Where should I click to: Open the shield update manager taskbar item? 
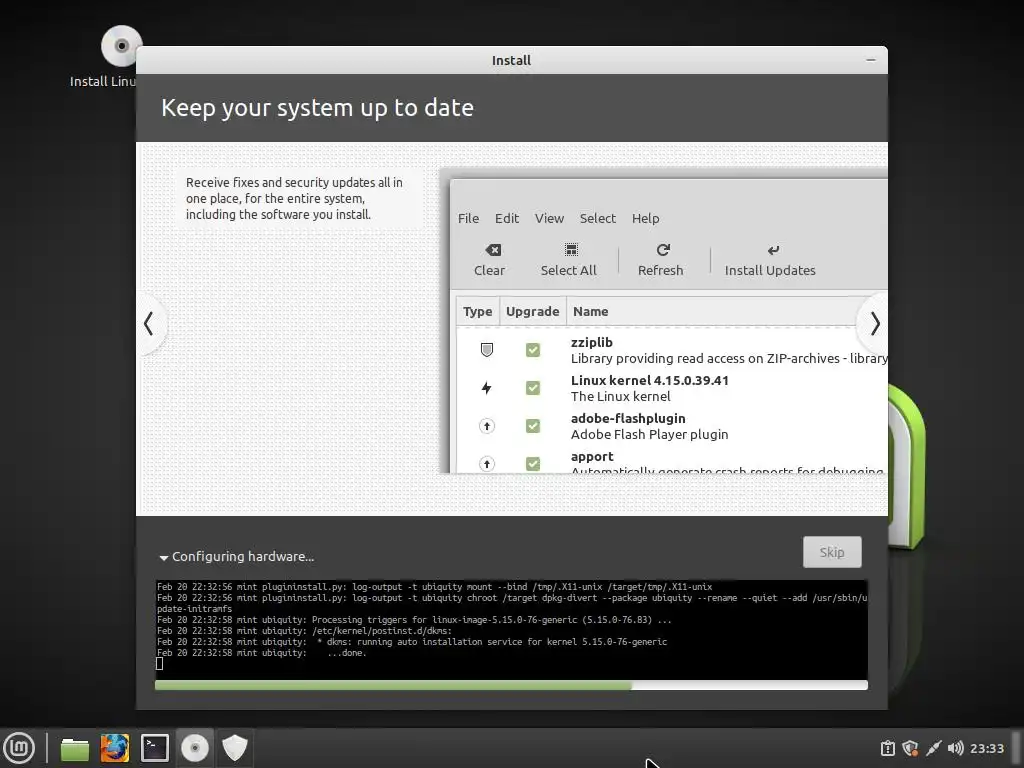pos(234,748)
